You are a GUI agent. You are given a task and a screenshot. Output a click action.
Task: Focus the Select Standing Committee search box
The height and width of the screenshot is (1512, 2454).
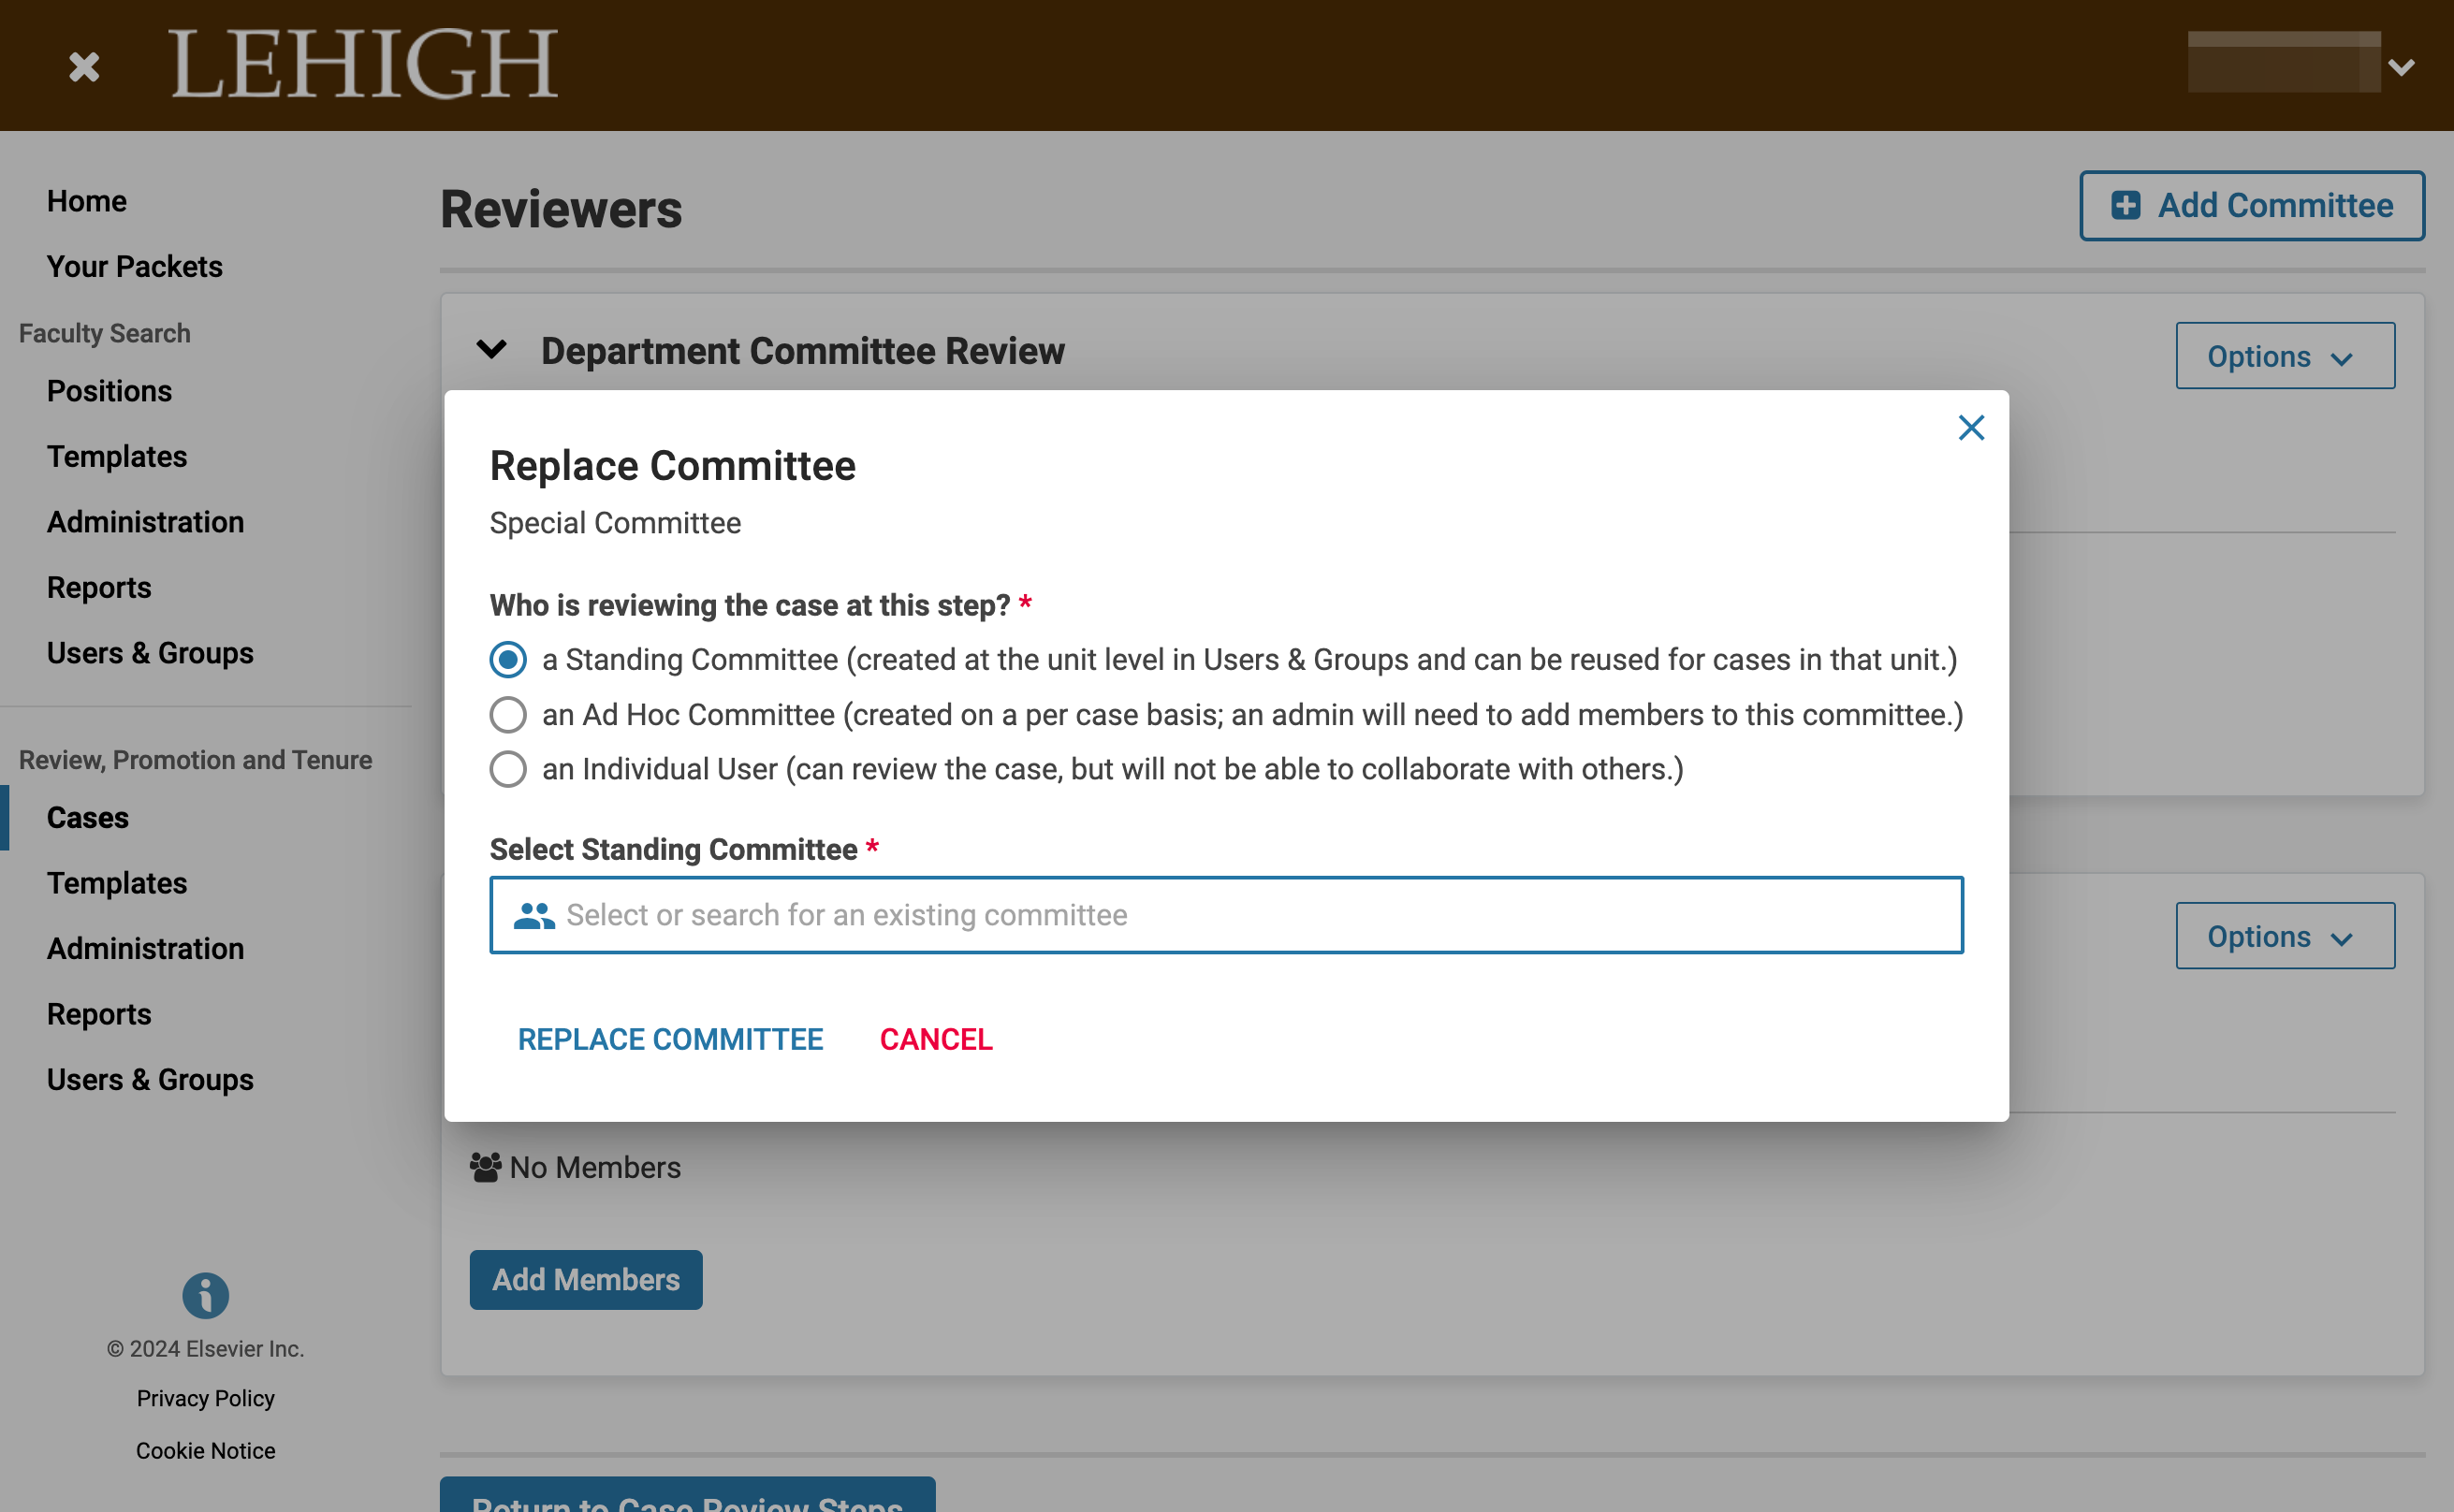[1226, 915]
